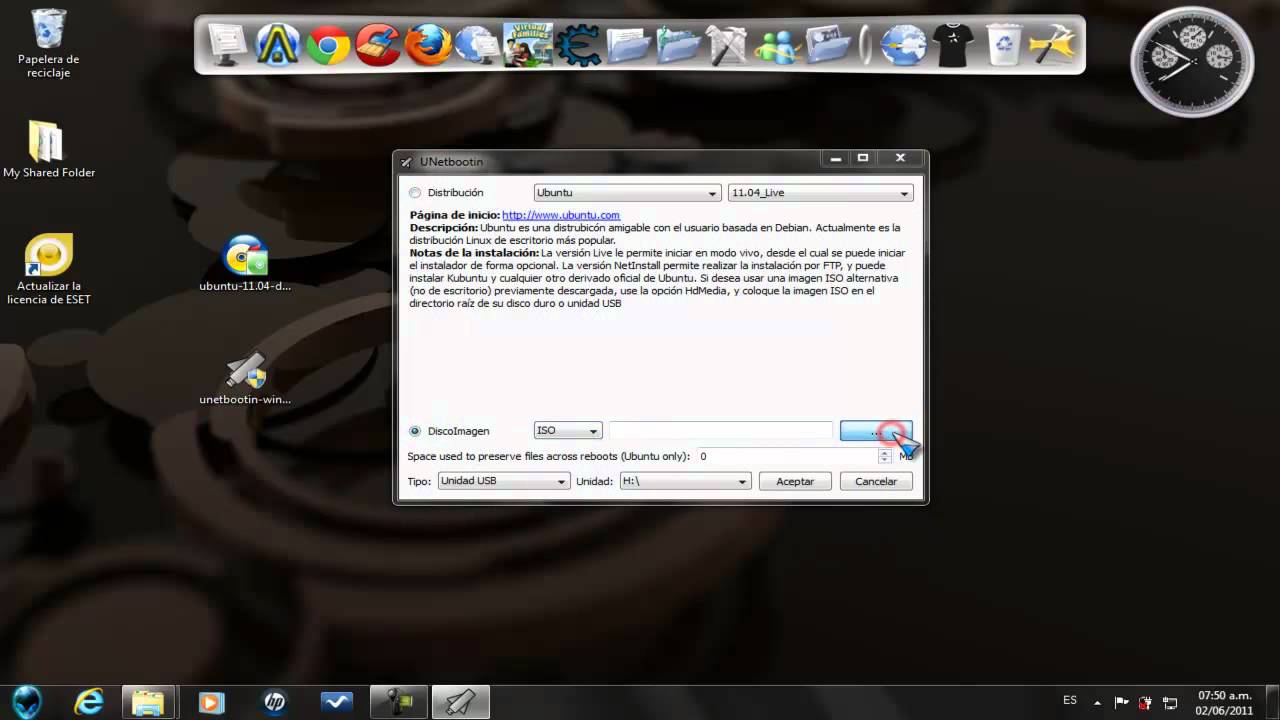The image size is (1280, 720).
Task: Open the http://www.ubuntu.com link
Action: (561, 215)
